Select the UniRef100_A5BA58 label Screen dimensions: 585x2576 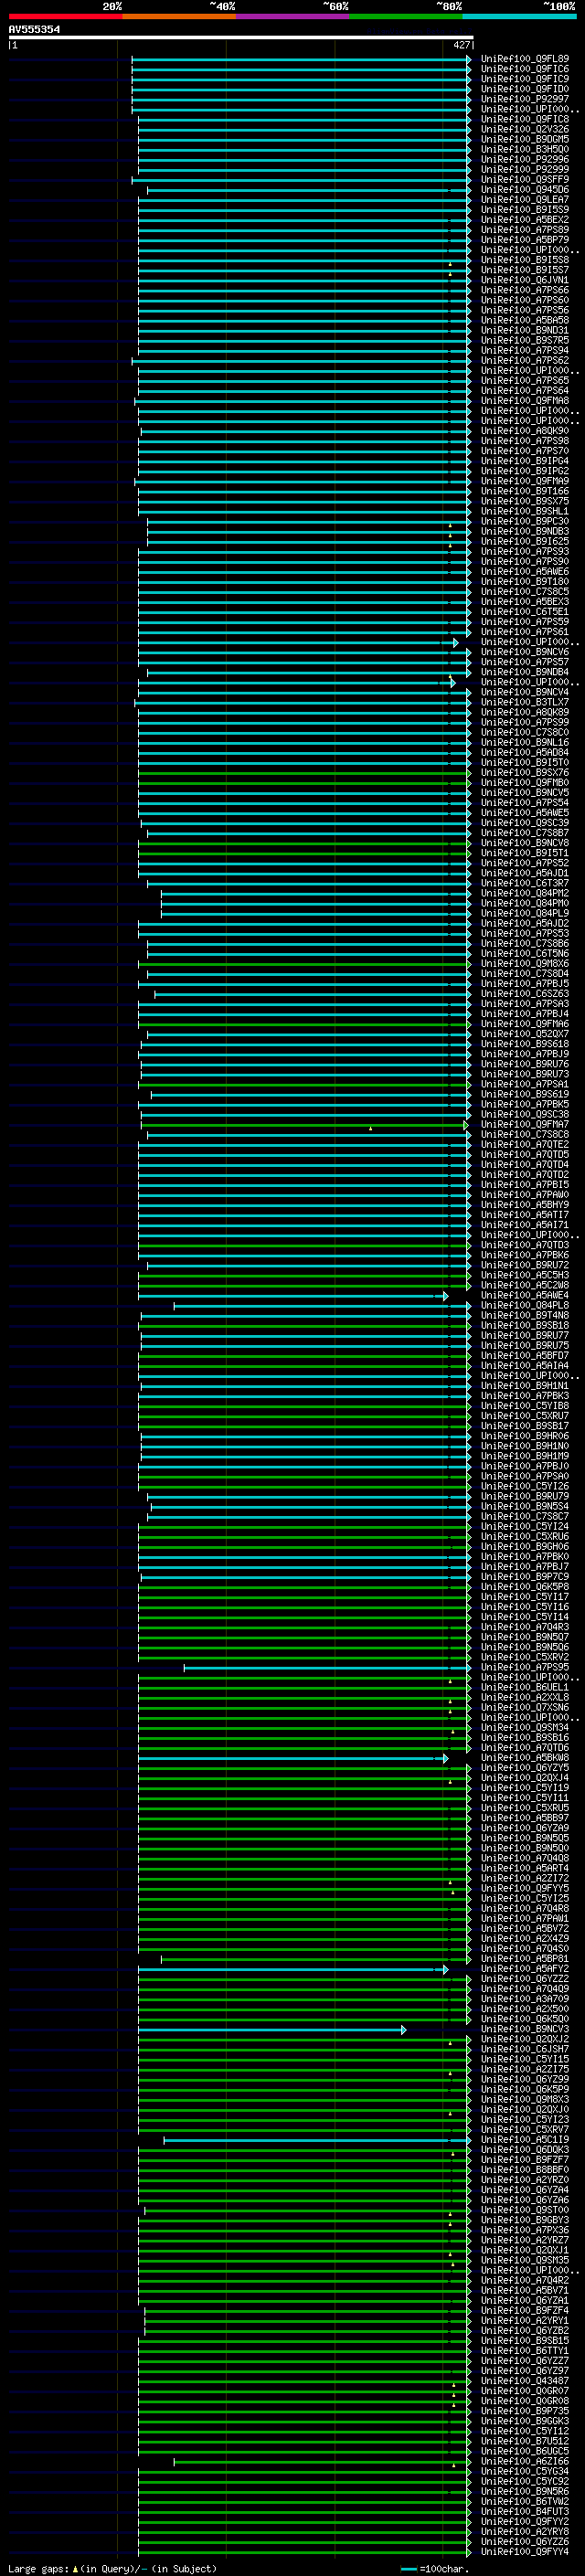coord(524,320)
